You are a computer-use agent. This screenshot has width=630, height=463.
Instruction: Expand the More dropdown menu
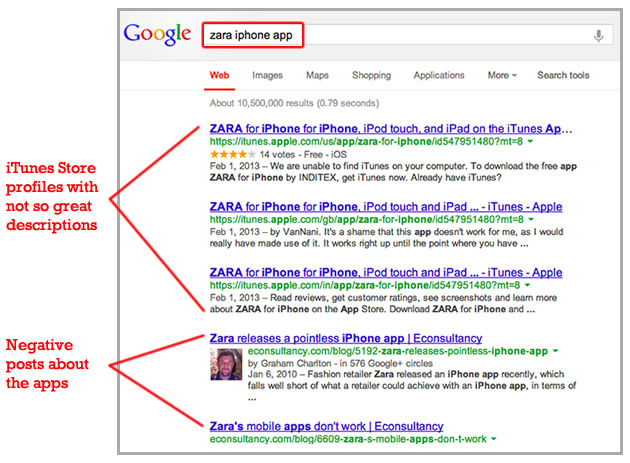502,75
